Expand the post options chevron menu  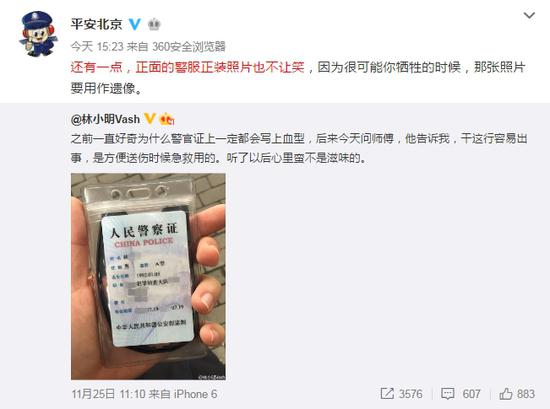[529, 15]
